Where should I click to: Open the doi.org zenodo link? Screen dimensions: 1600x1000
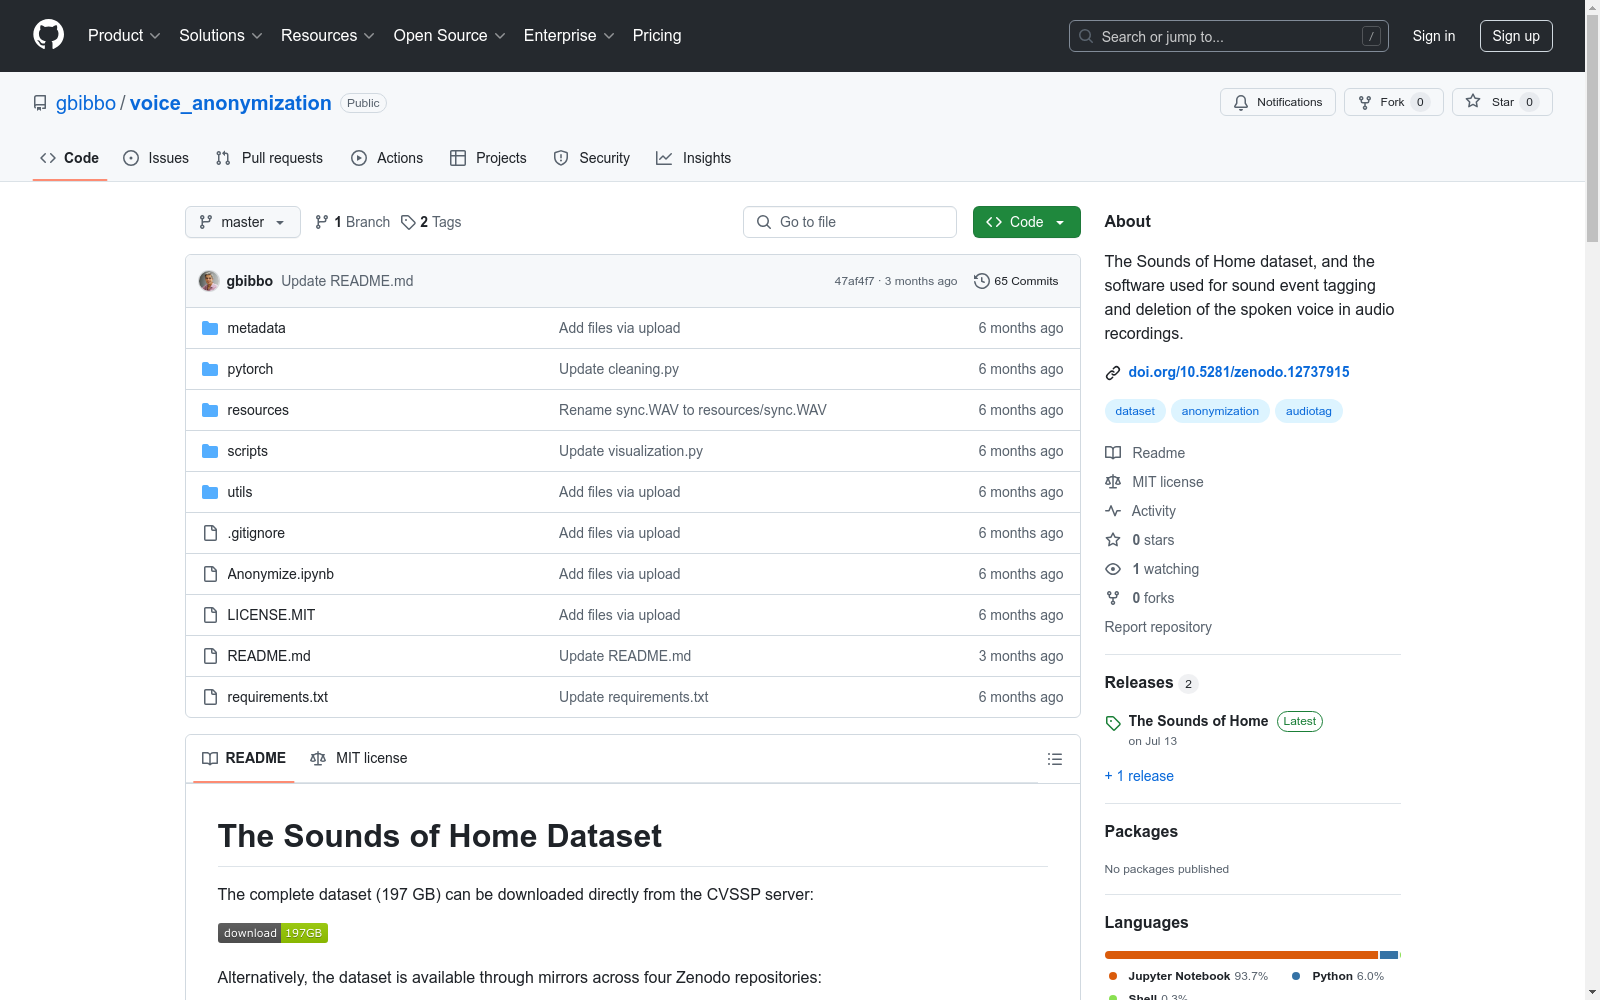click(x=1239, y=372)
